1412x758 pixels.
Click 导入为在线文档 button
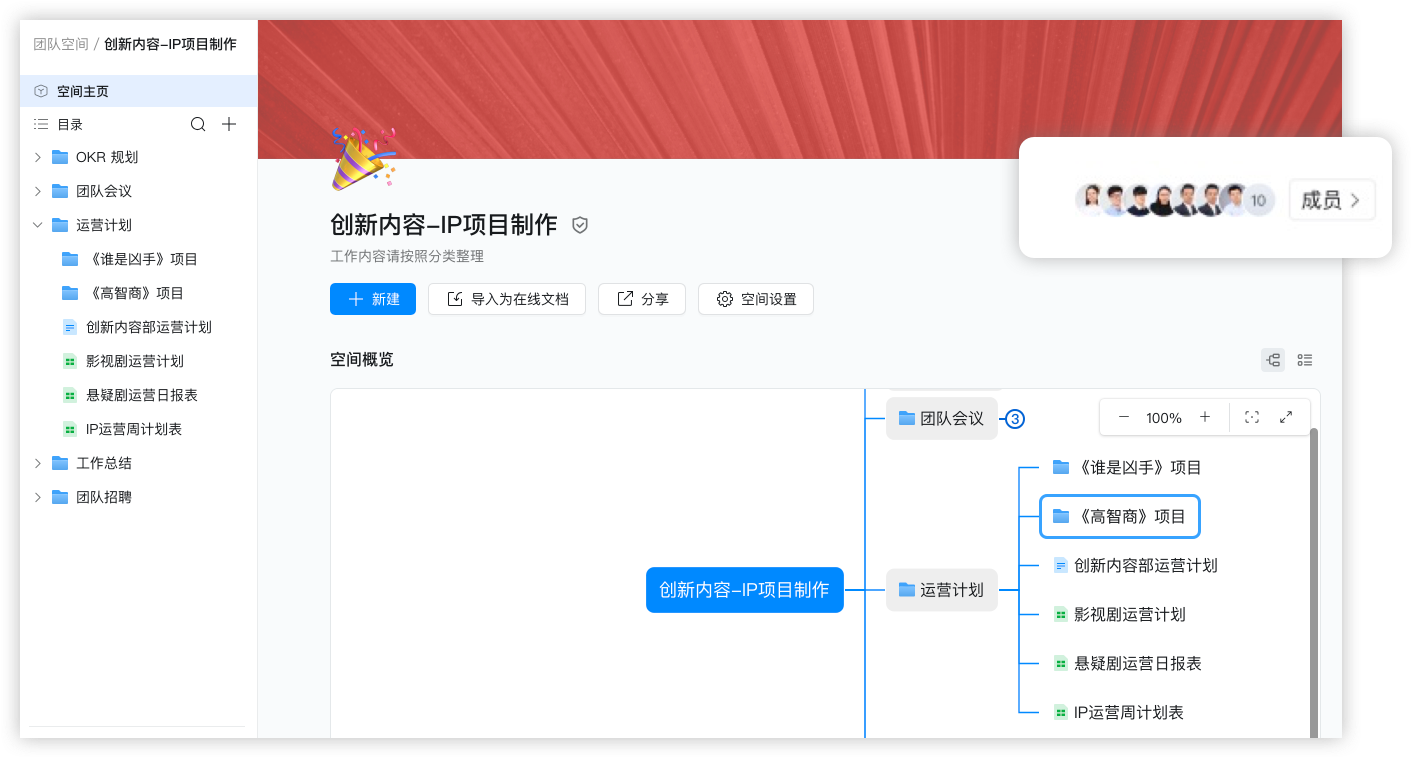pos(507,299)
